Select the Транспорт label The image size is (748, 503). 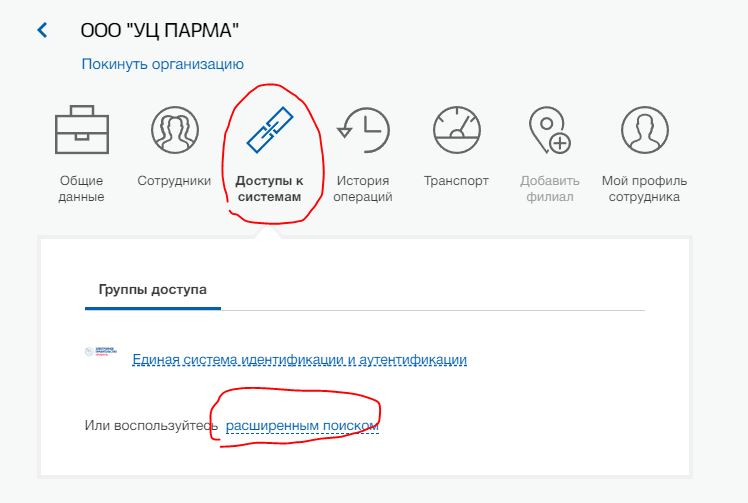tap(456, 181)
